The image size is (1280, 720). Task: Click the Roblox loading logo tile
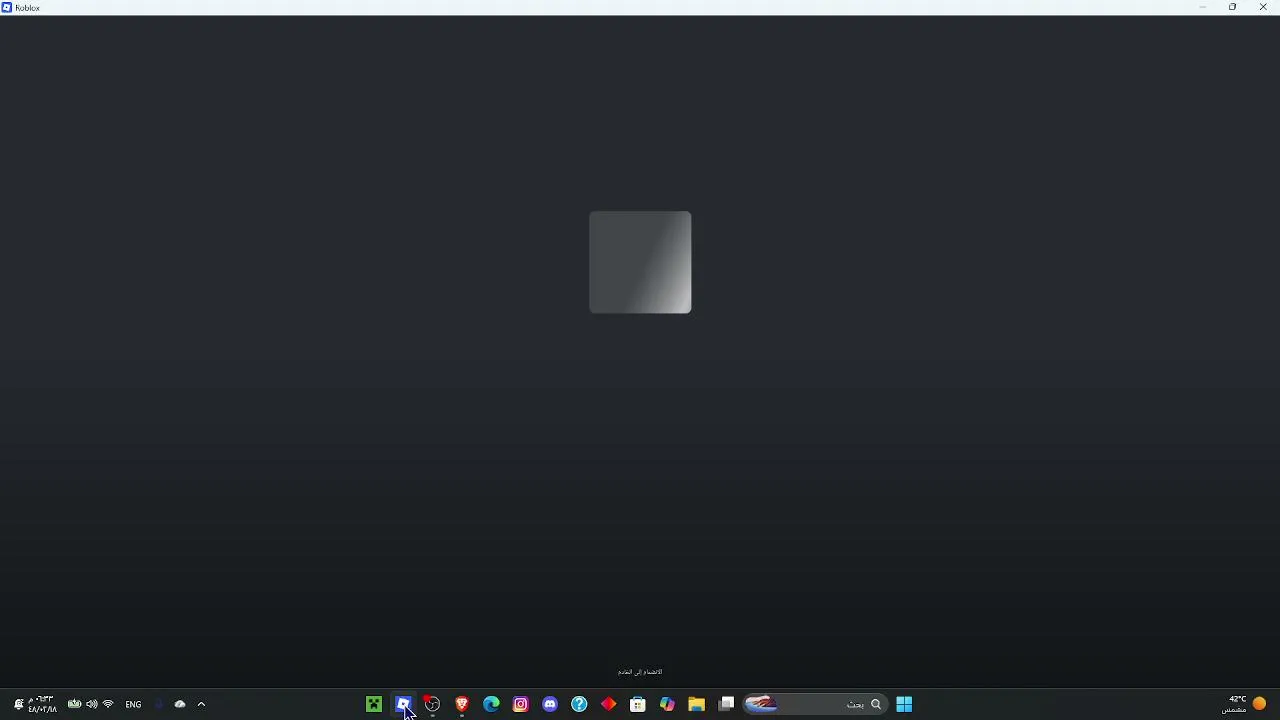coord(640,262)
